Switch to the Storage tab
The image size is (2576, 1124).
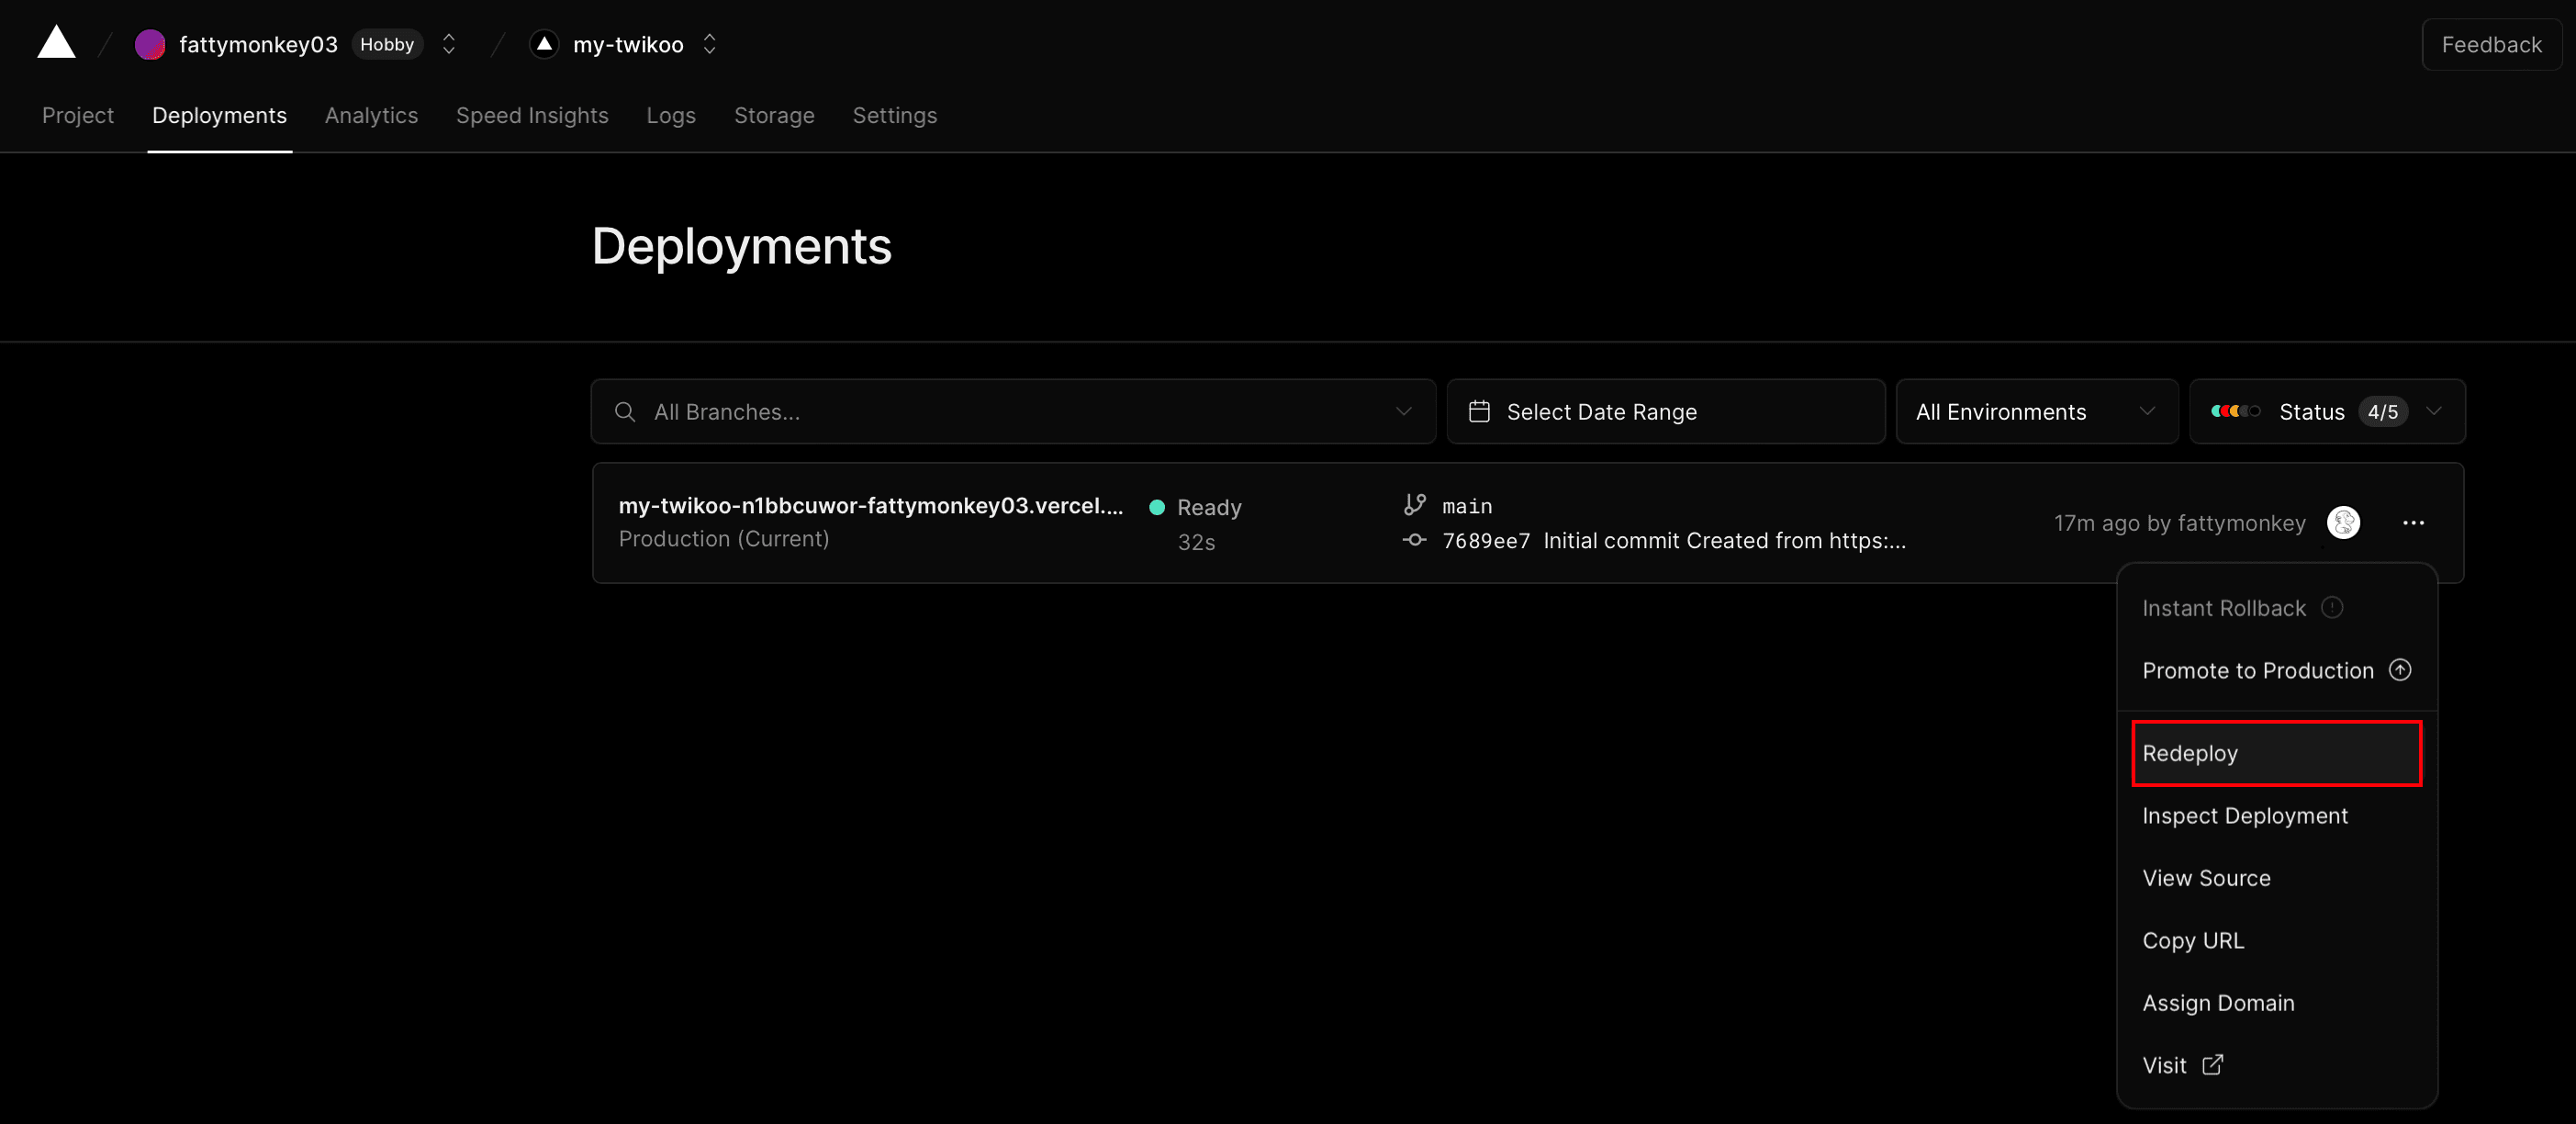(774, 115)
